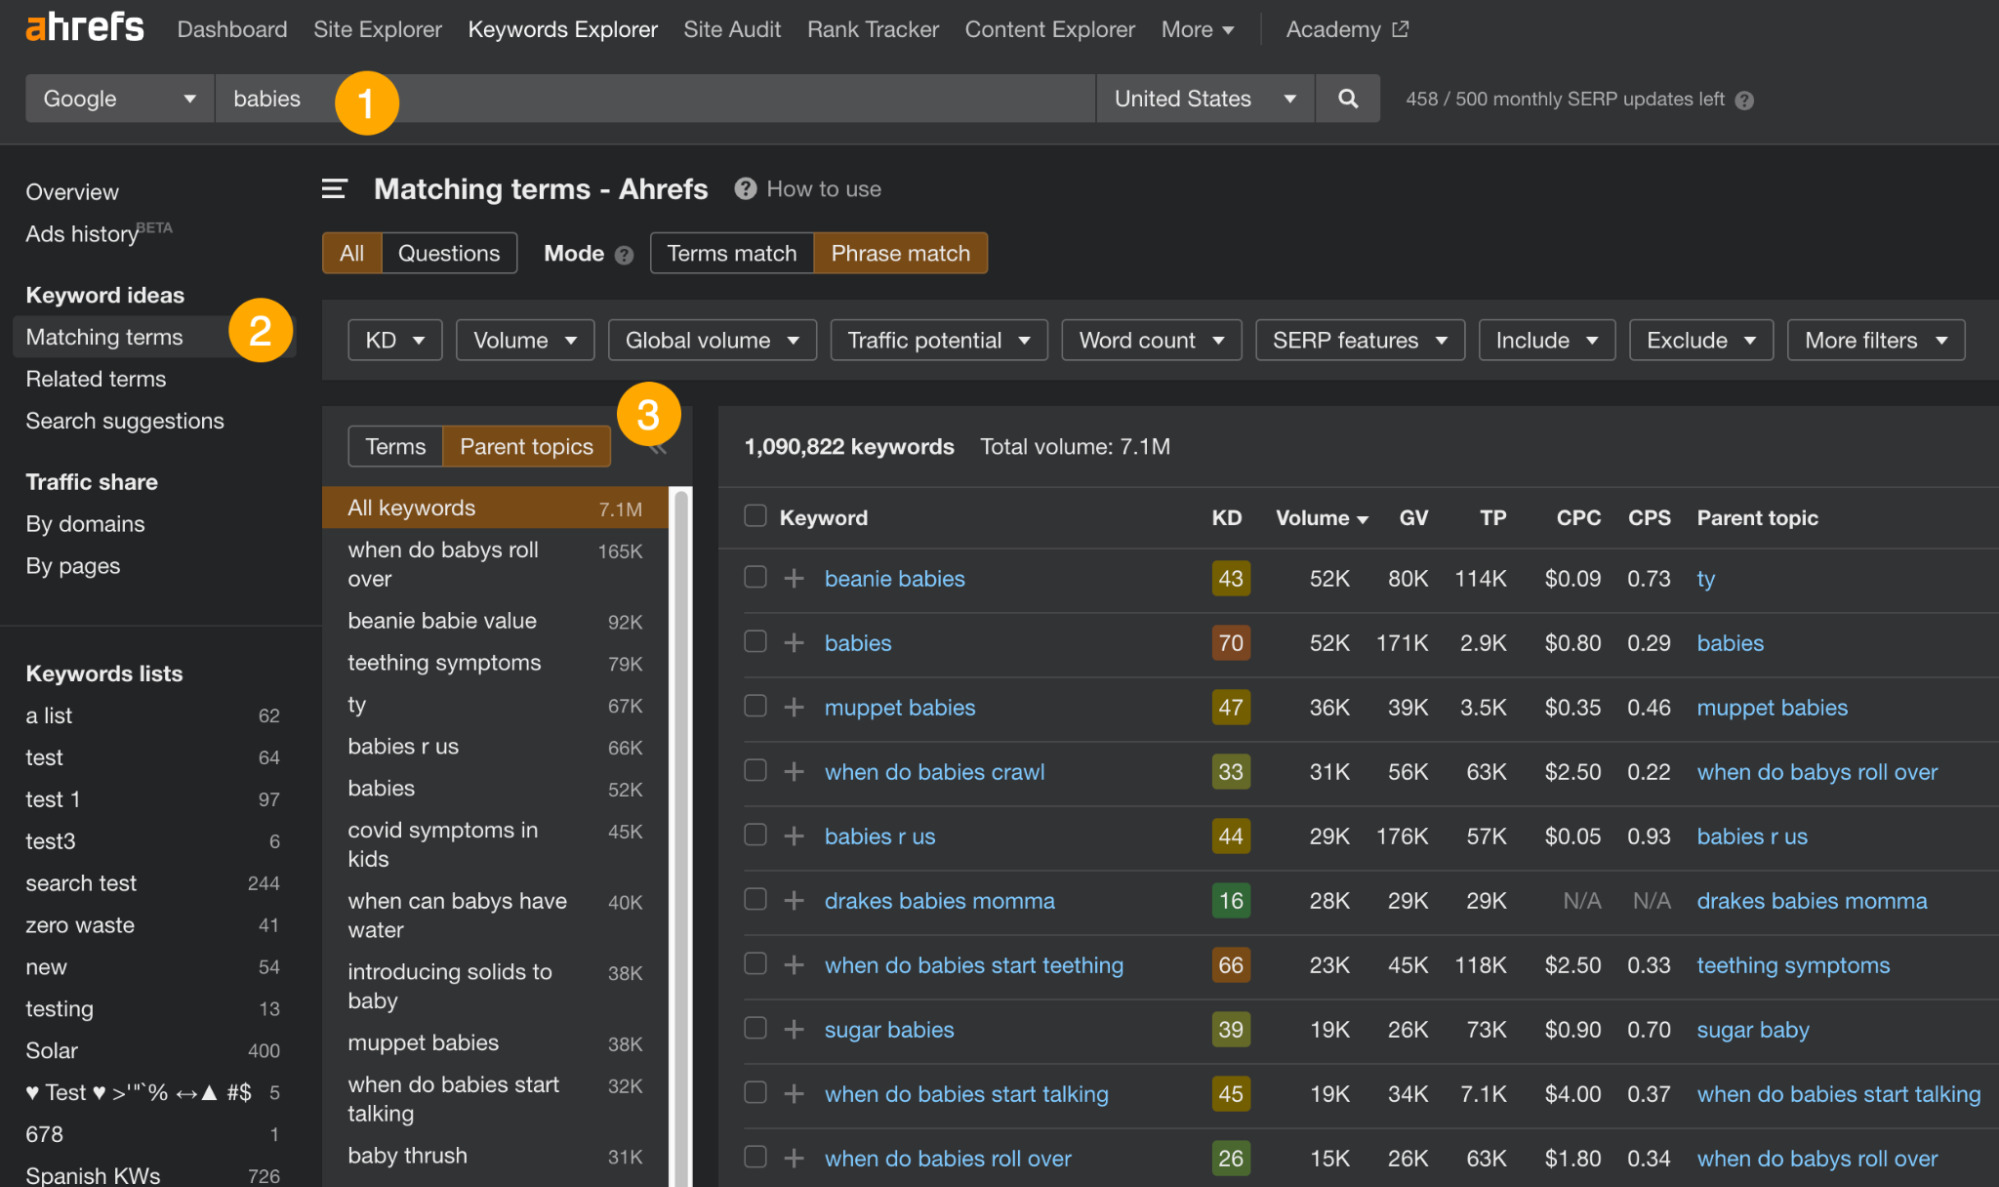This screenshot has height=1187, width=1999.
Task: Open Related terms in sidebar
Action: (x=96, y=379)
